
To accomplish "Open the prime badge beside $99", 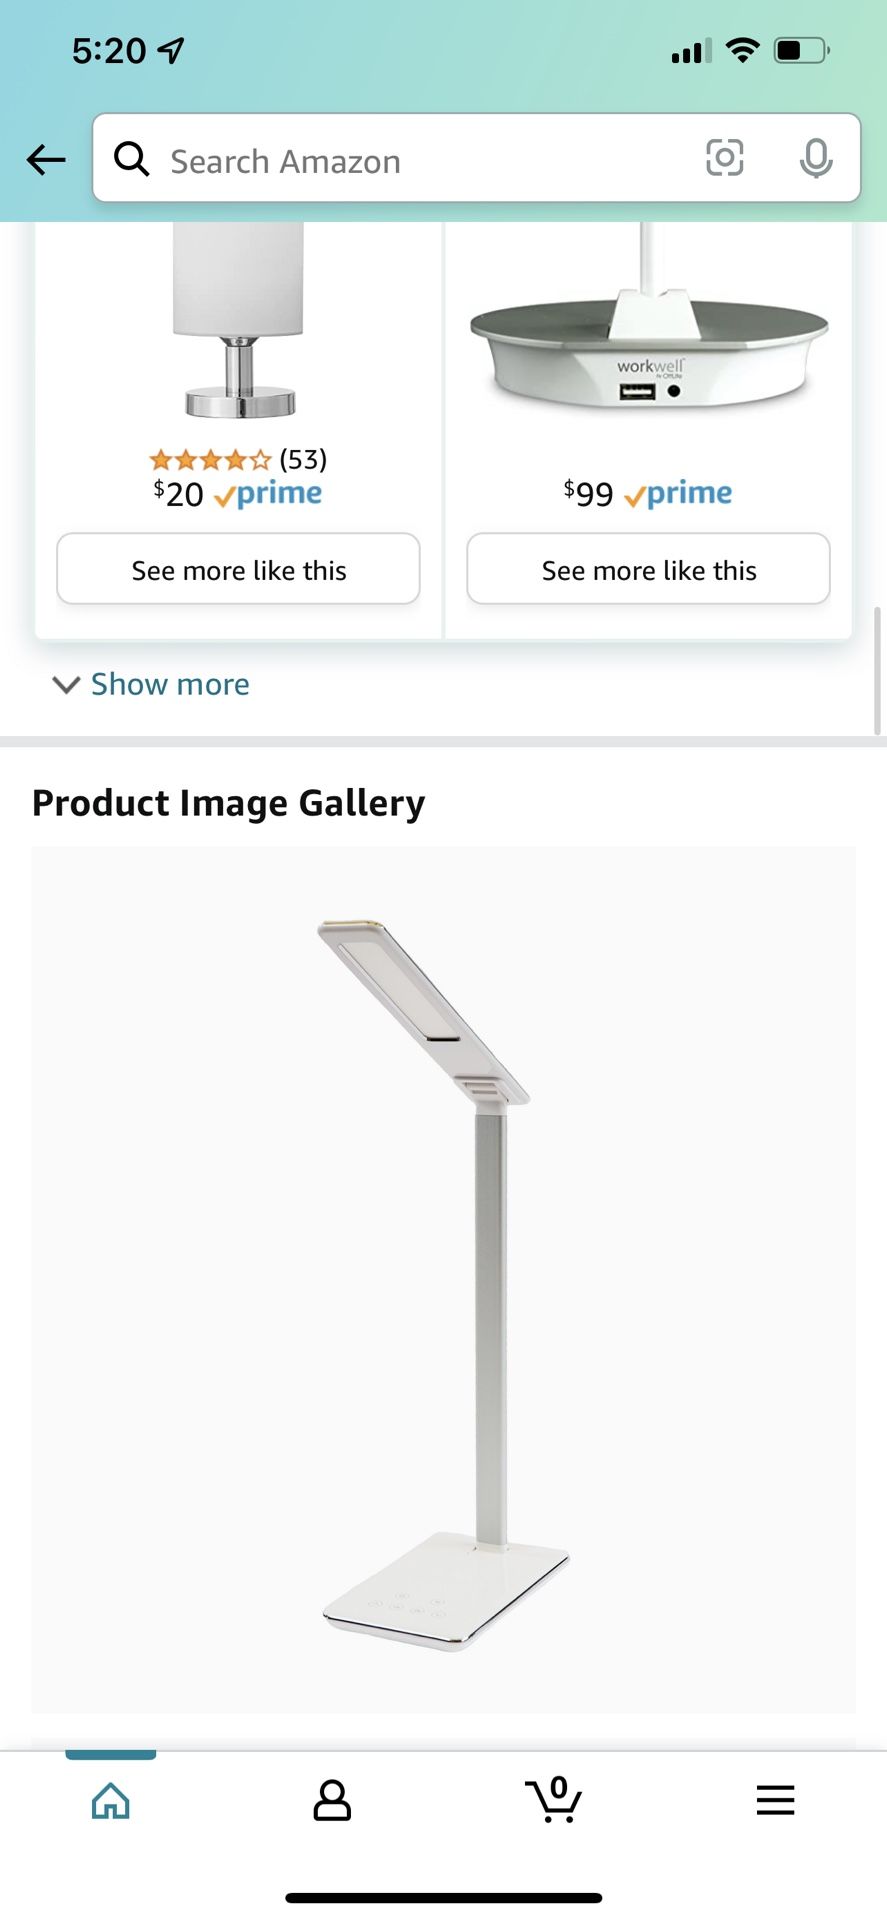I will click(678, 492).
